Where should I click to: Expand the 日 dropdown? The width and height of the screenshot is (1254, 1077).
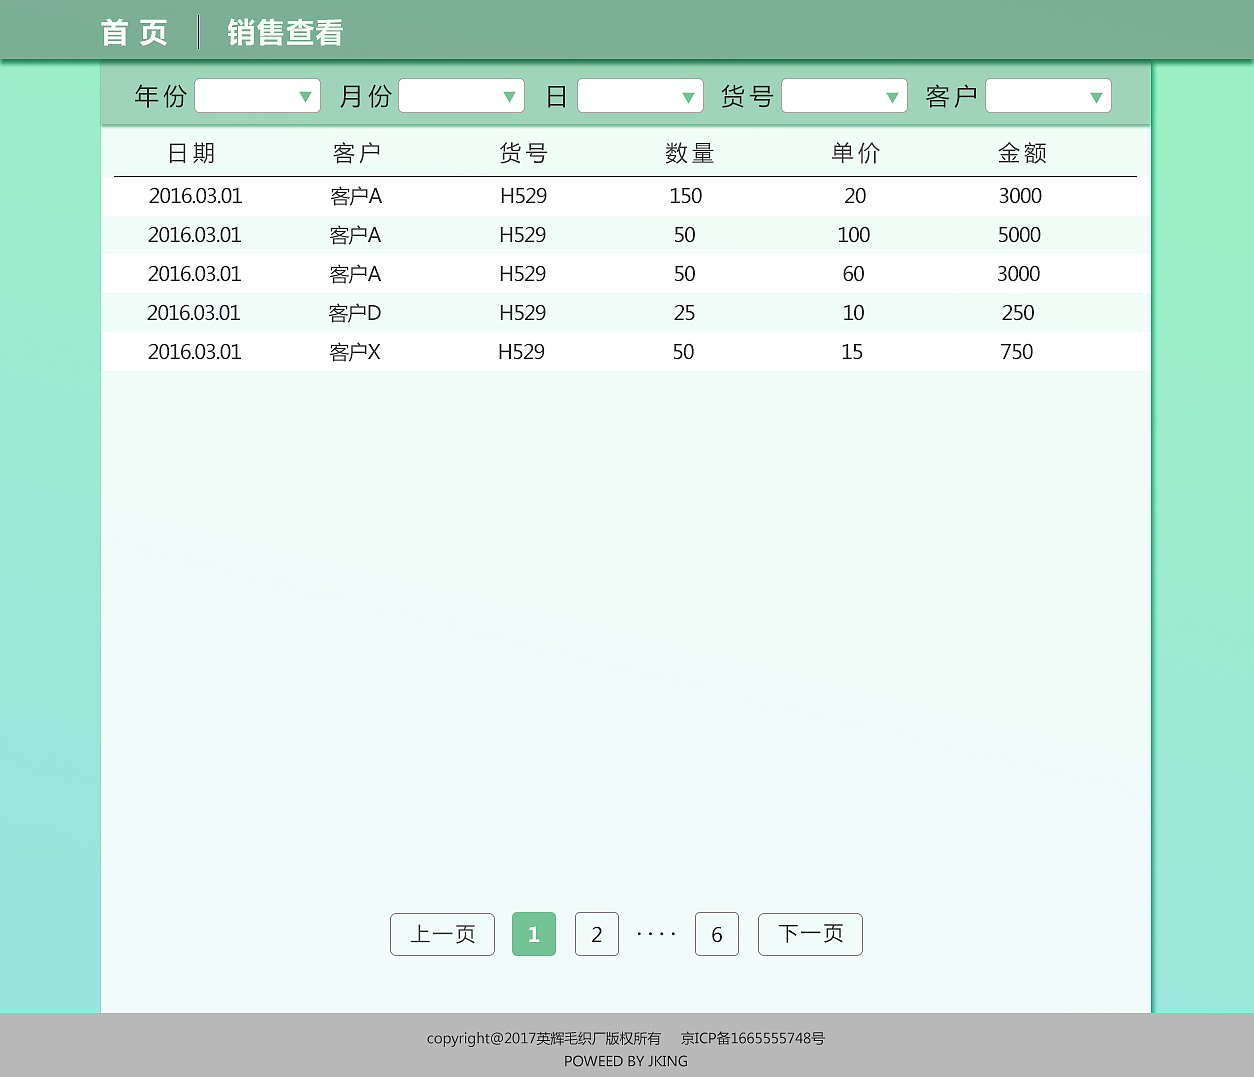pyautogui.click(x=640, y=96)
